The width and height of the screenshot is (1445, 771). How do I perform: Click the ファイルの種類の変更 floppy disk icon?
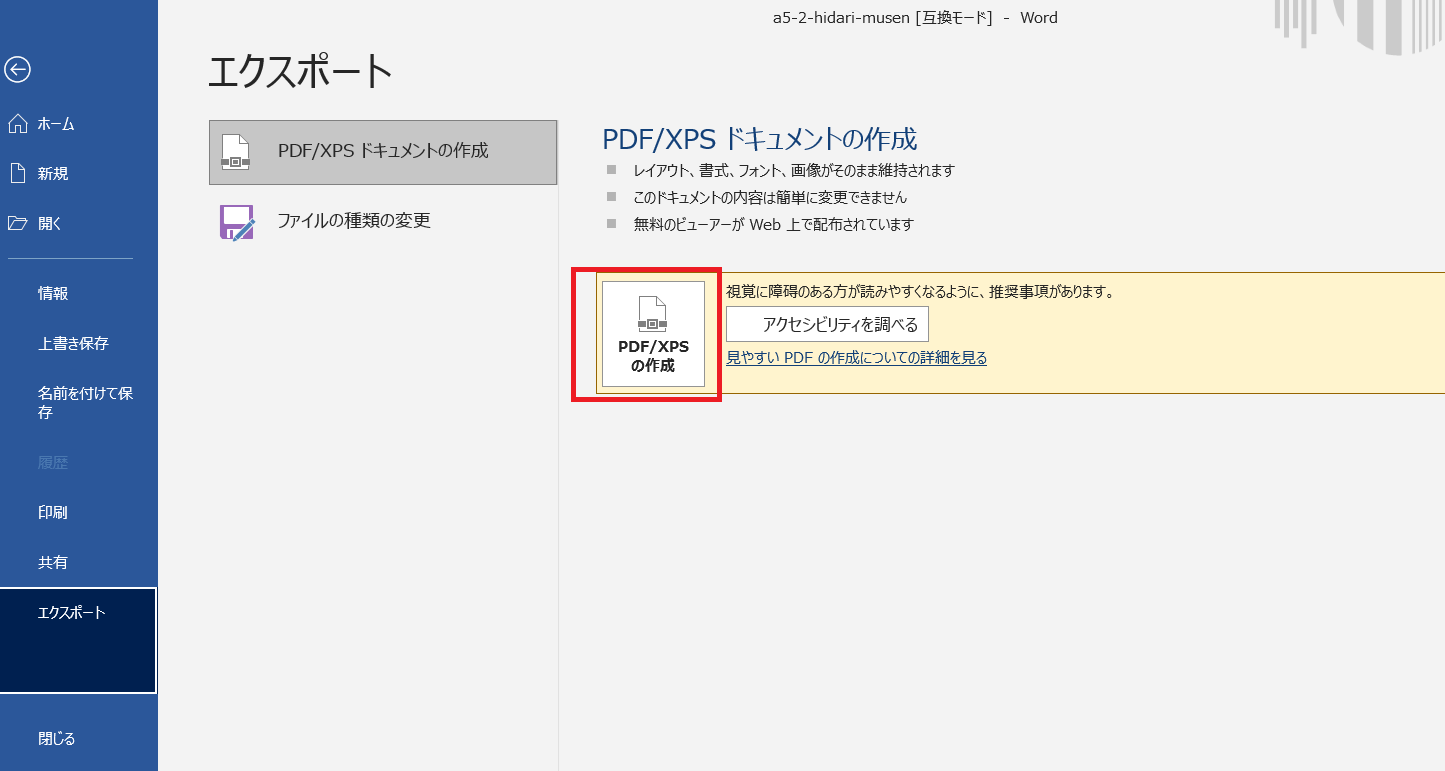click(236, 222)
